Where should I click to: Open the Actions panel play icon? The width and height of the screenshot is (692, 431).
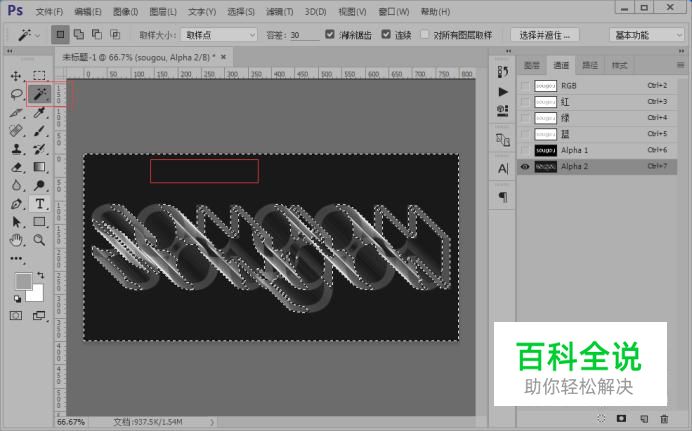point(503,92)
